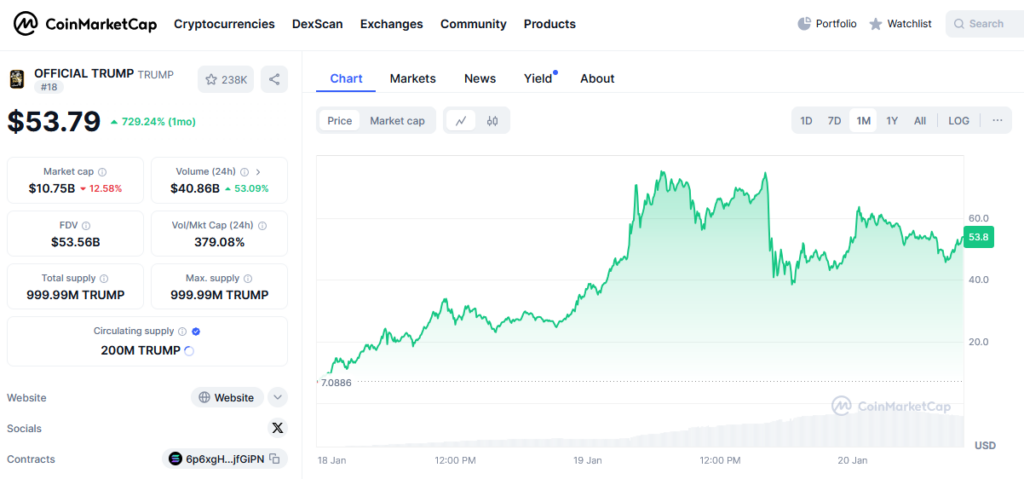The width and height of the screenshot is (1024, 479).
Task: Click the $40.86B volume value
Action: coord(195,189)
